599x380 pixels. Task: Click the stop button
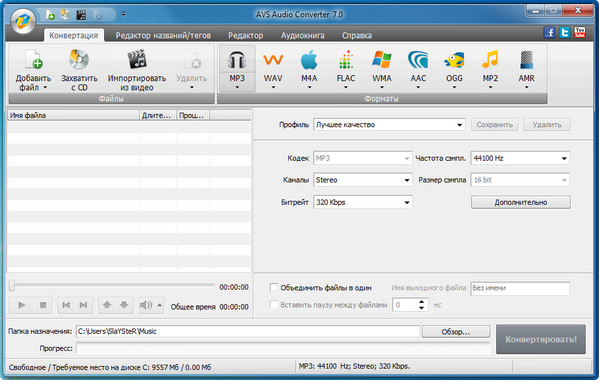tap(43, 305)
